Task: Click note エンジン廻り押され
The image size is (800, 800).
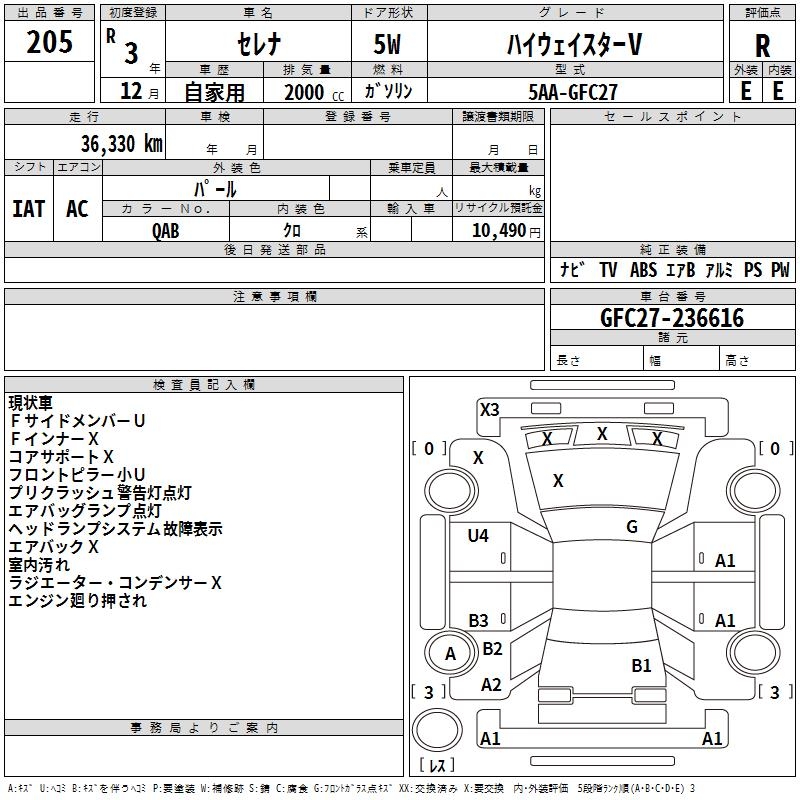Action: (x=78, y=601)
